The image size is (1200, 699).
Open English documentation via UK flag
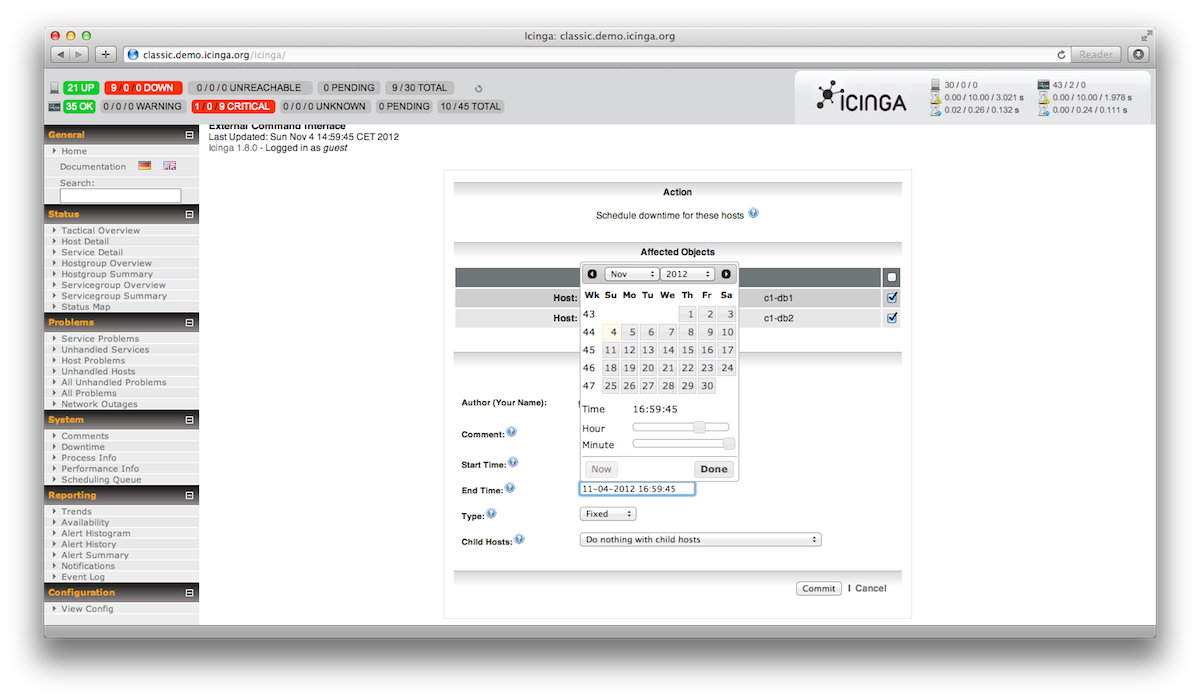tap(170, 166)
